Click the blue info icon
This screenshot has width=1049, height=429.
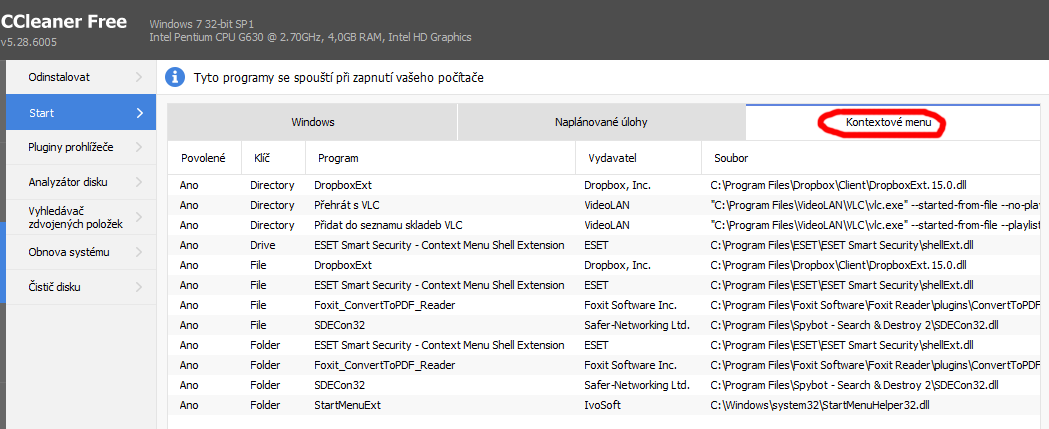[175, 77]
